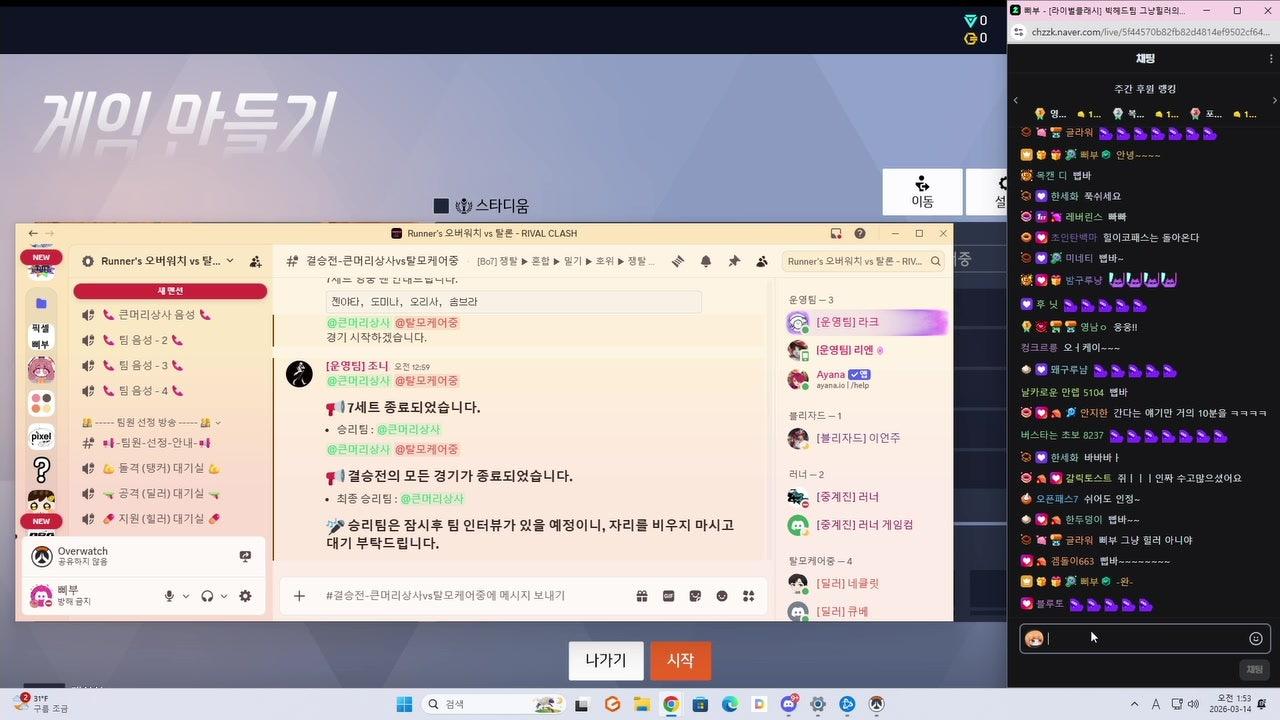Open the gift picker in Discord message bar
Screen dimensions: 1280x720
pos(641,595)
